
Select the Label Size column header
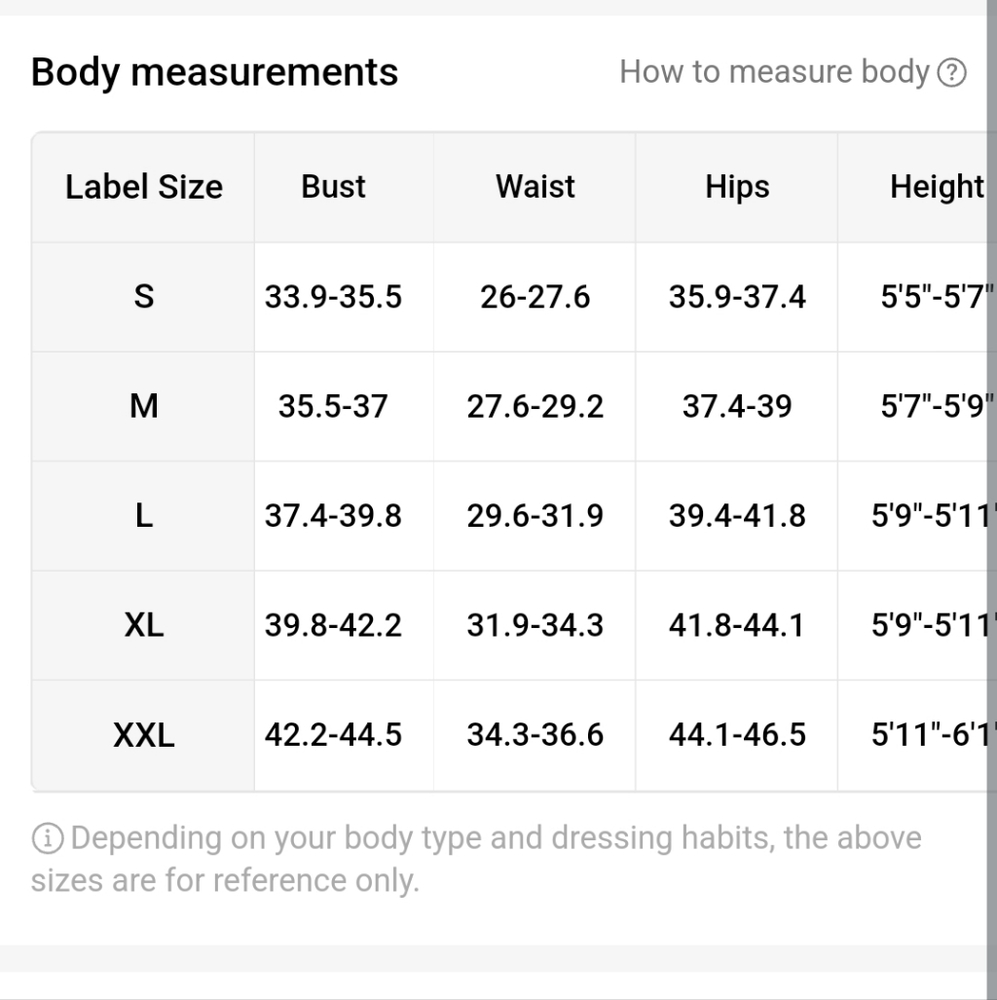pos(144,187)
